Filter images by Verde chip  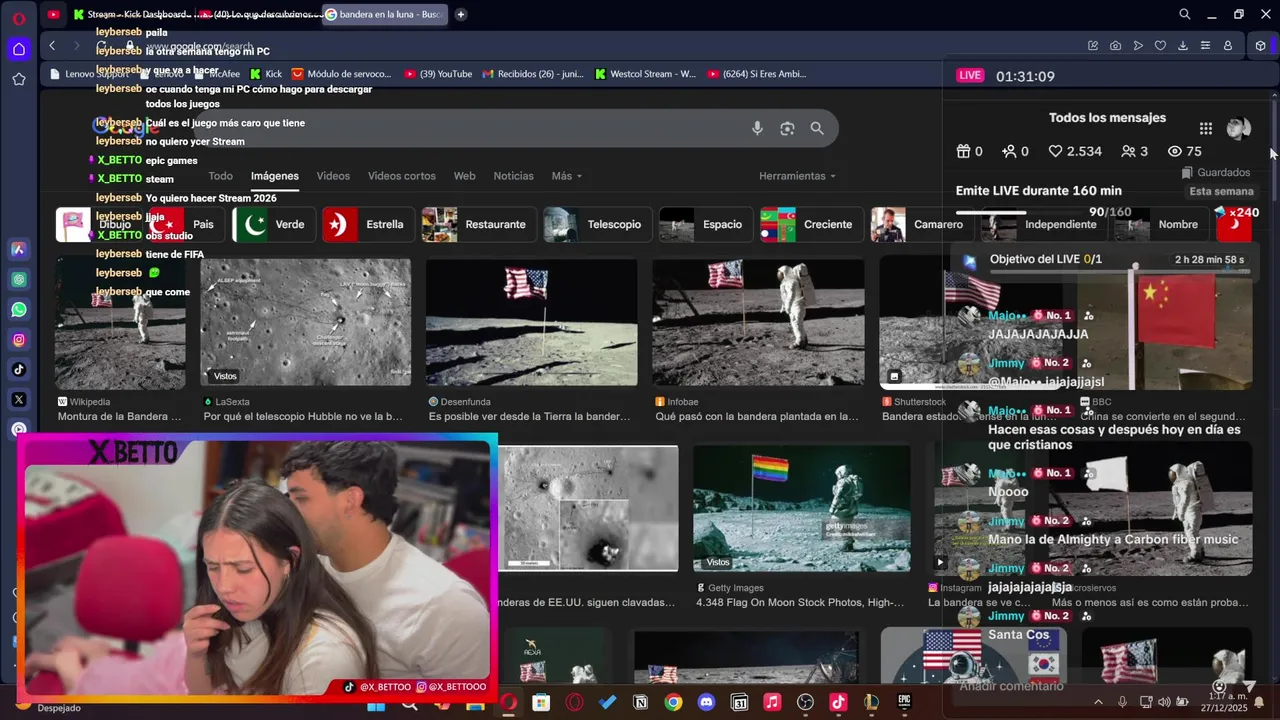(274, 224)
